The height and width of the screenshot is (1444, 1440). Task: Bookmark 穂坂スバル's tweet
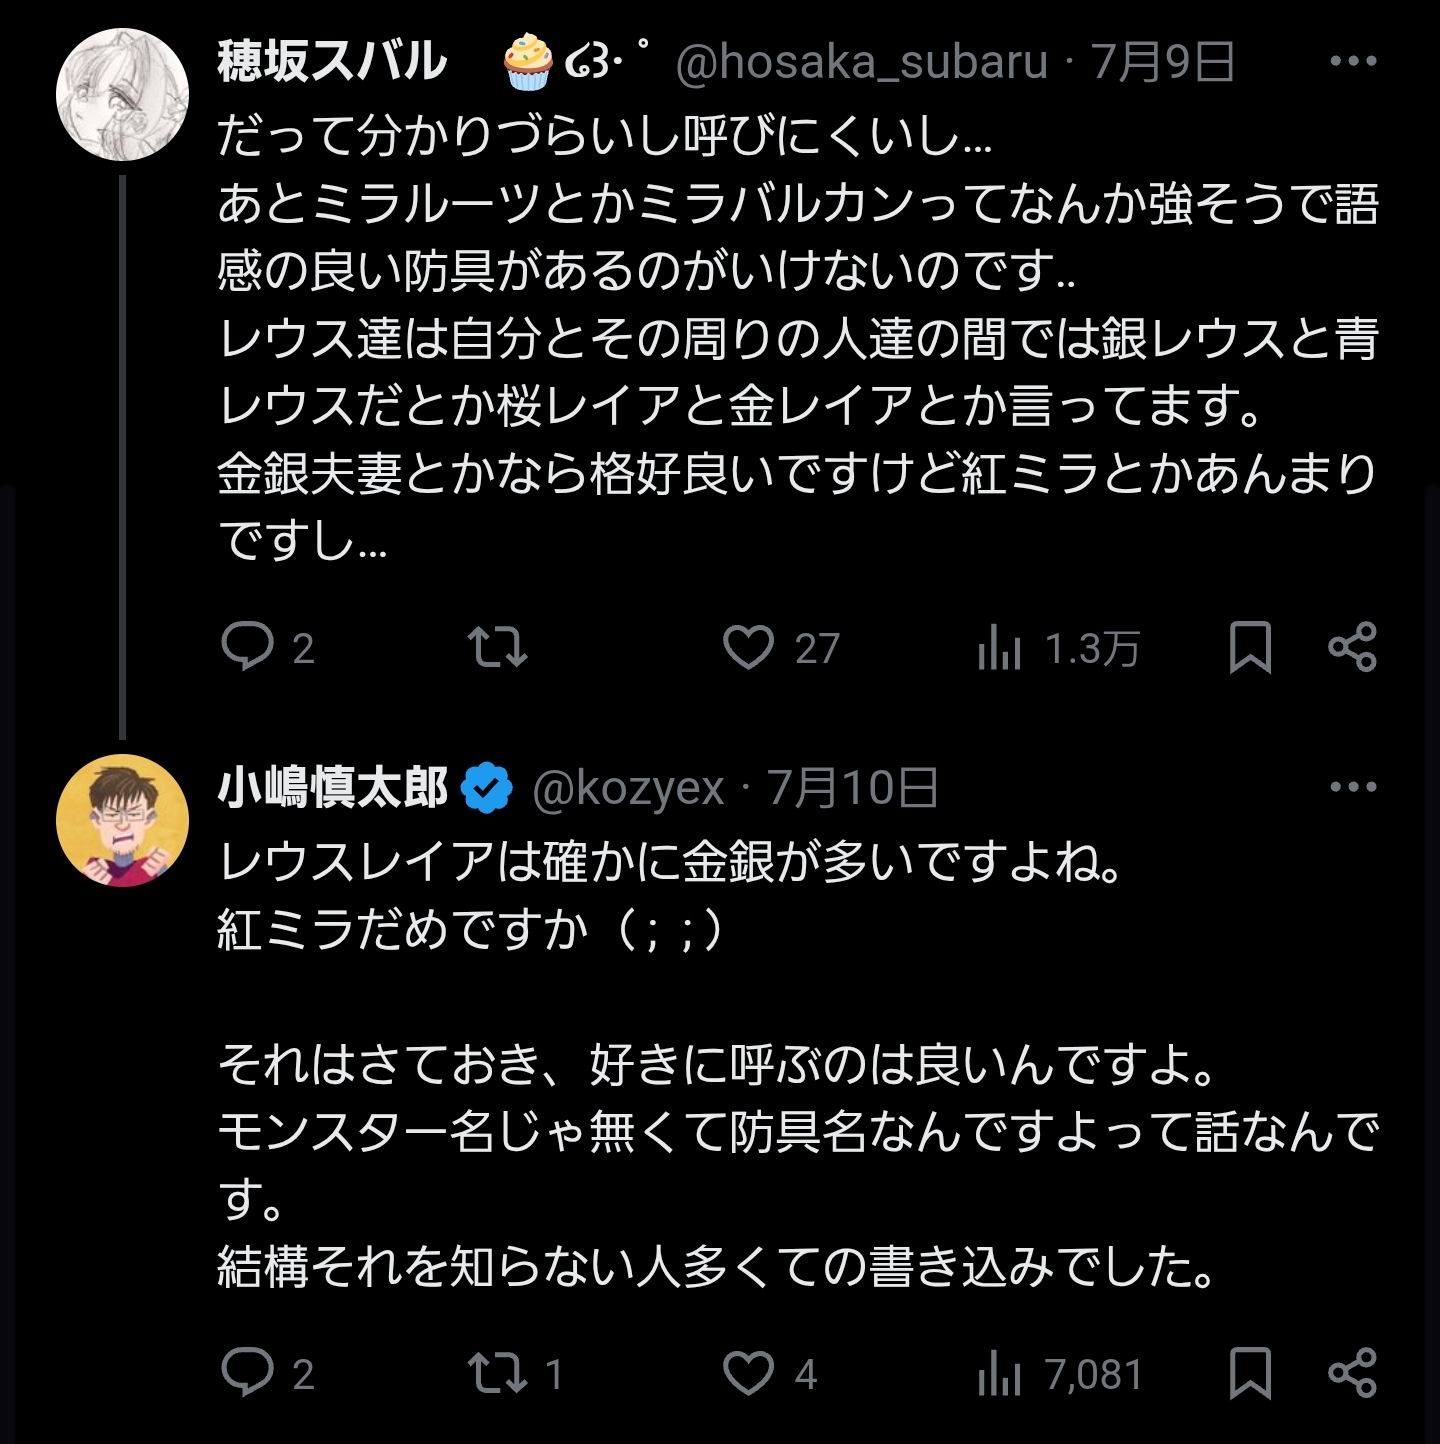[x=1250, y=647]
